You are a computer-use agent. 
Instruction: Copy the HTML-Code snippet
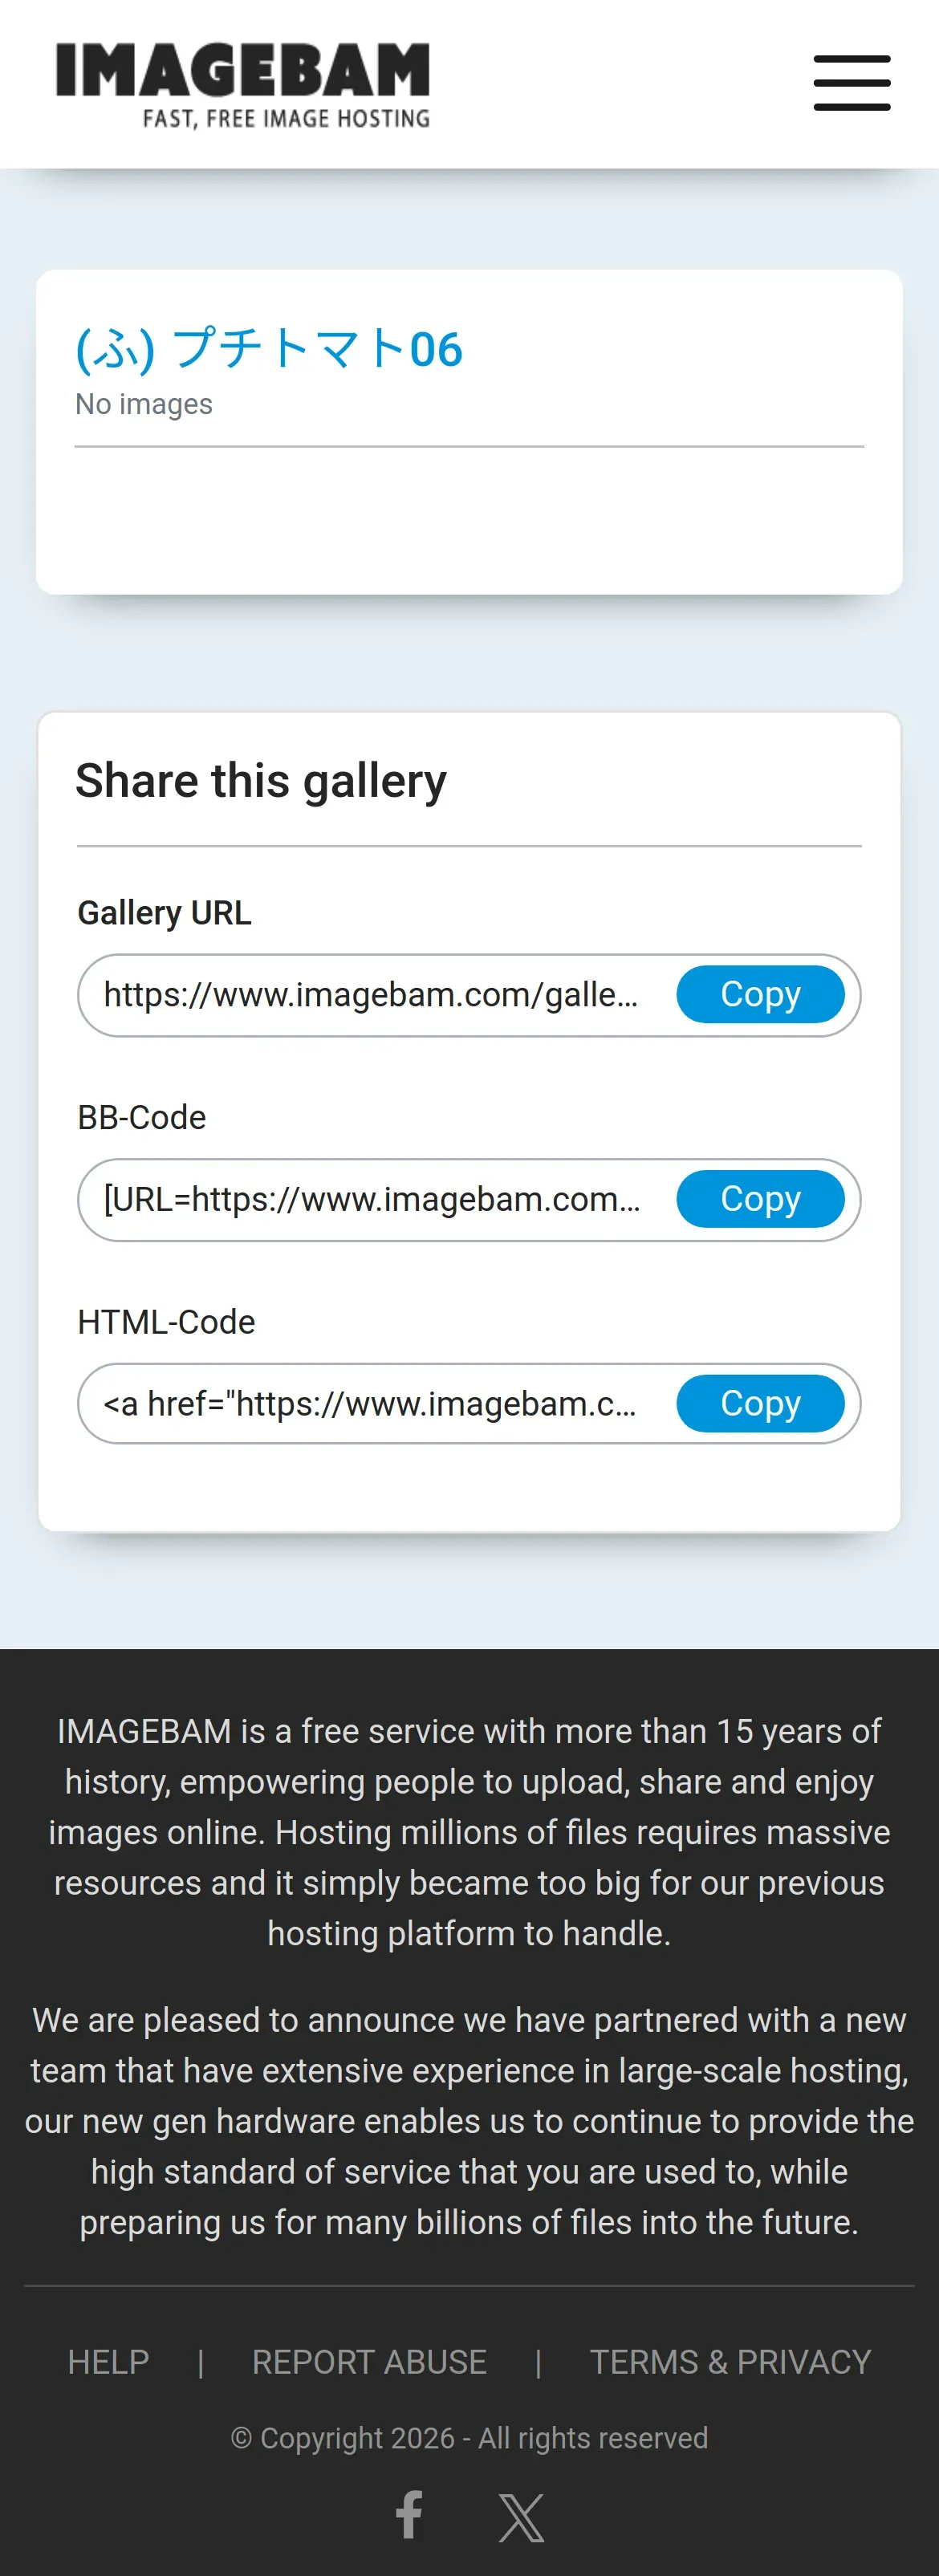tap(760, 1403)
